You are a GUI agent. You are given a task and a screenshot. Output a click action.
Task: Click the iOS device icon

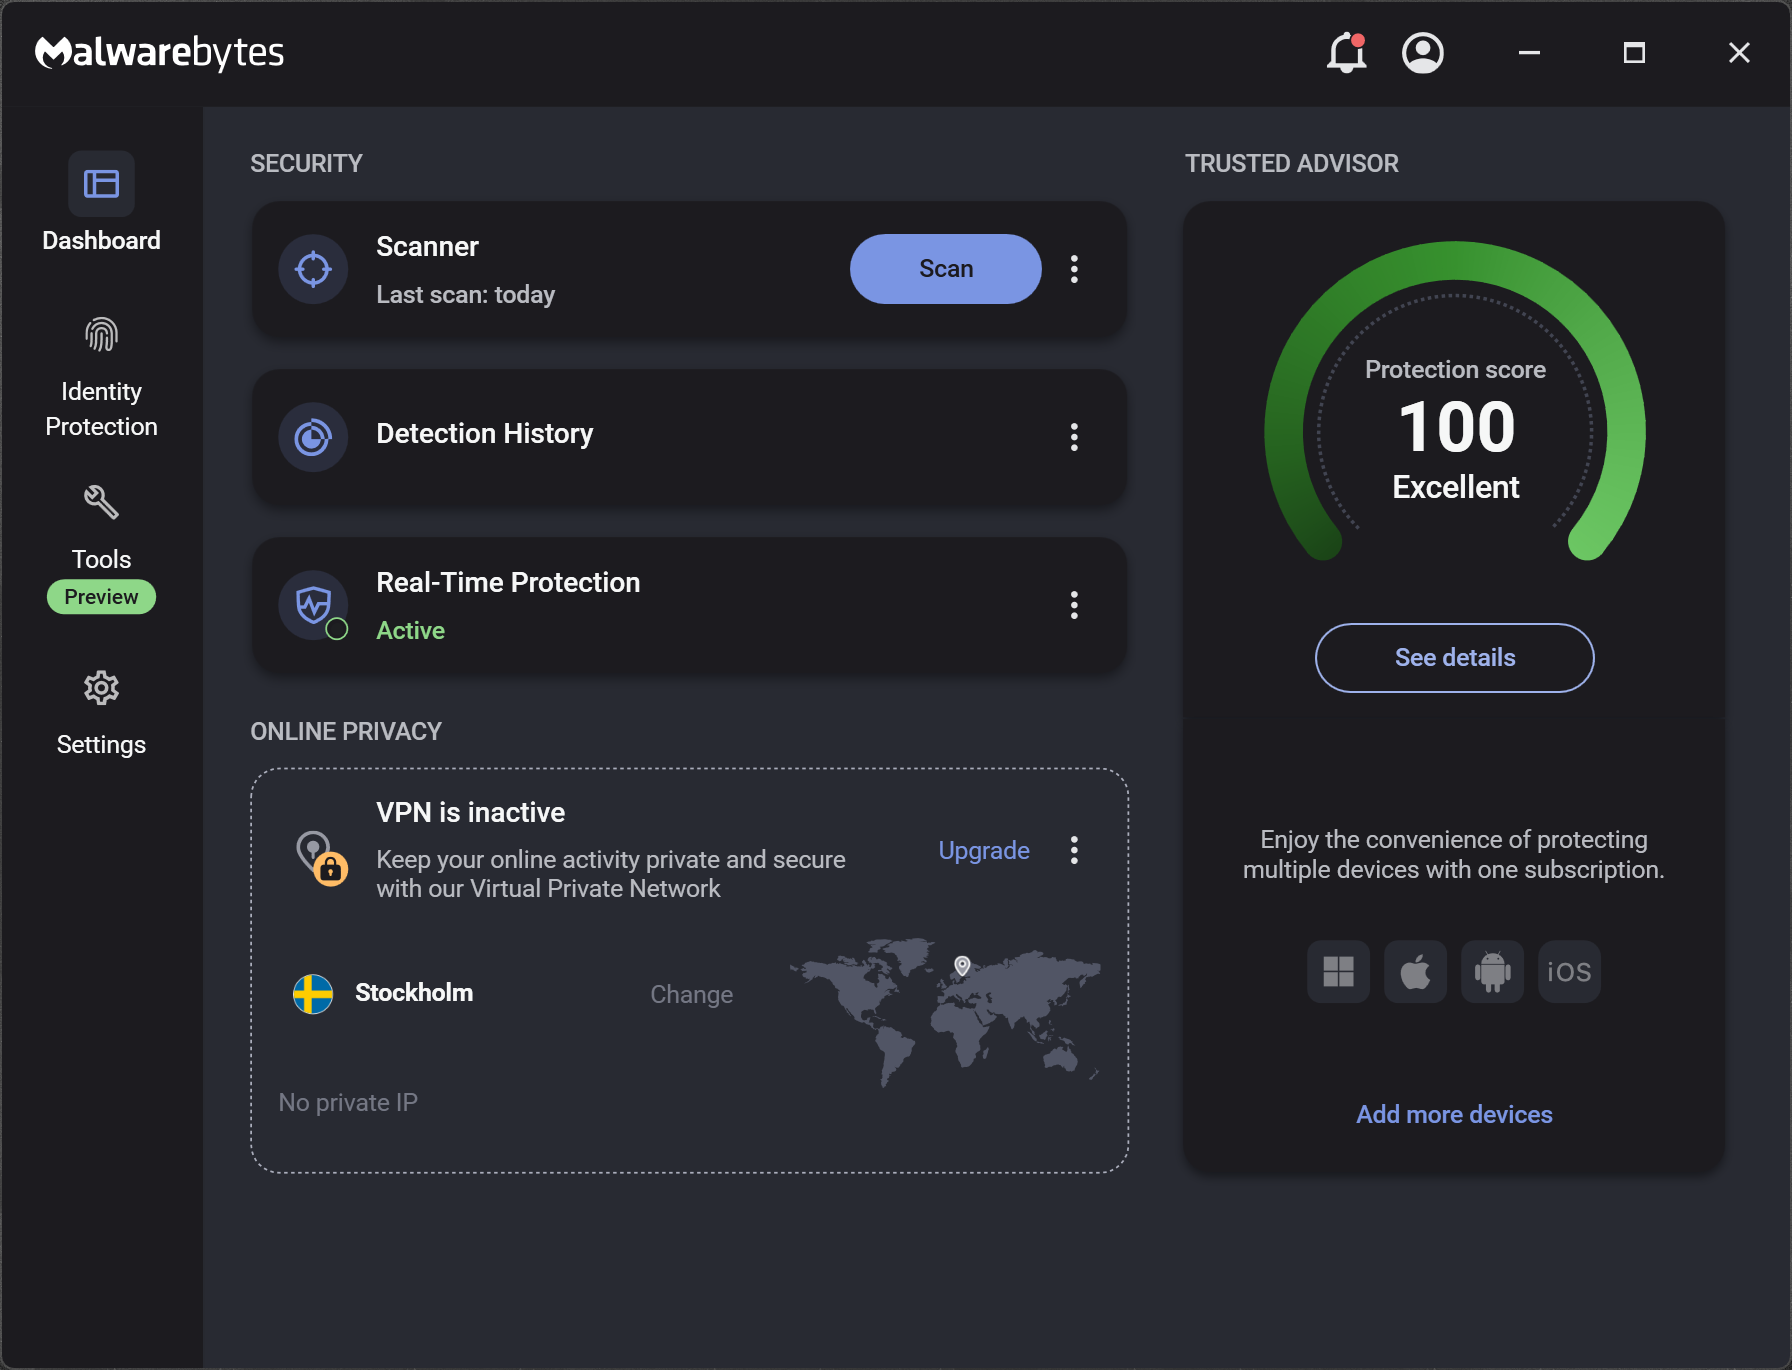pyautogui.click(x=1569, y=971)
